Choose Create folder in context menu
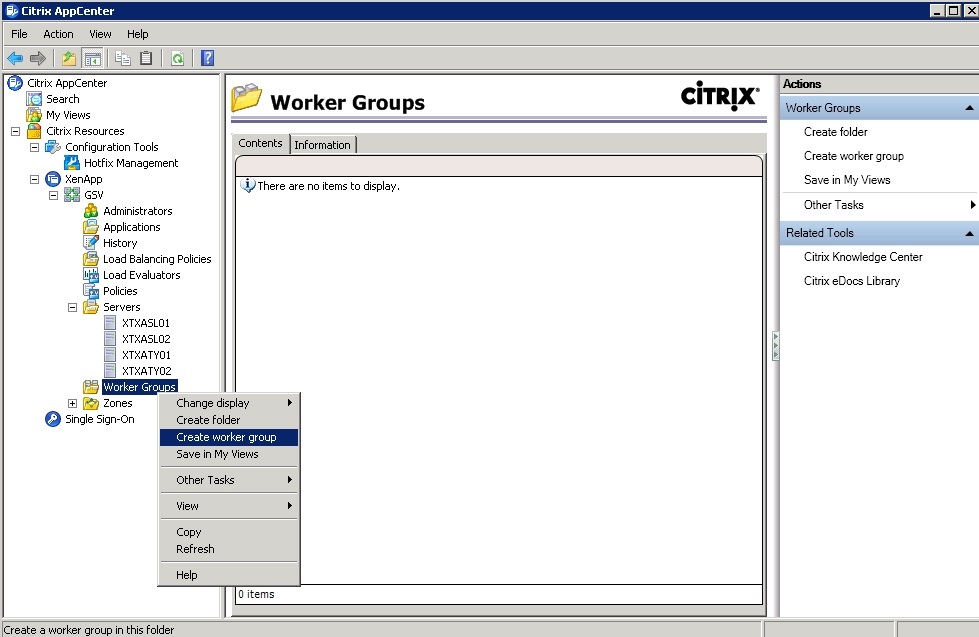This screenshot has height=637, width=979. [x=229, y=420]
